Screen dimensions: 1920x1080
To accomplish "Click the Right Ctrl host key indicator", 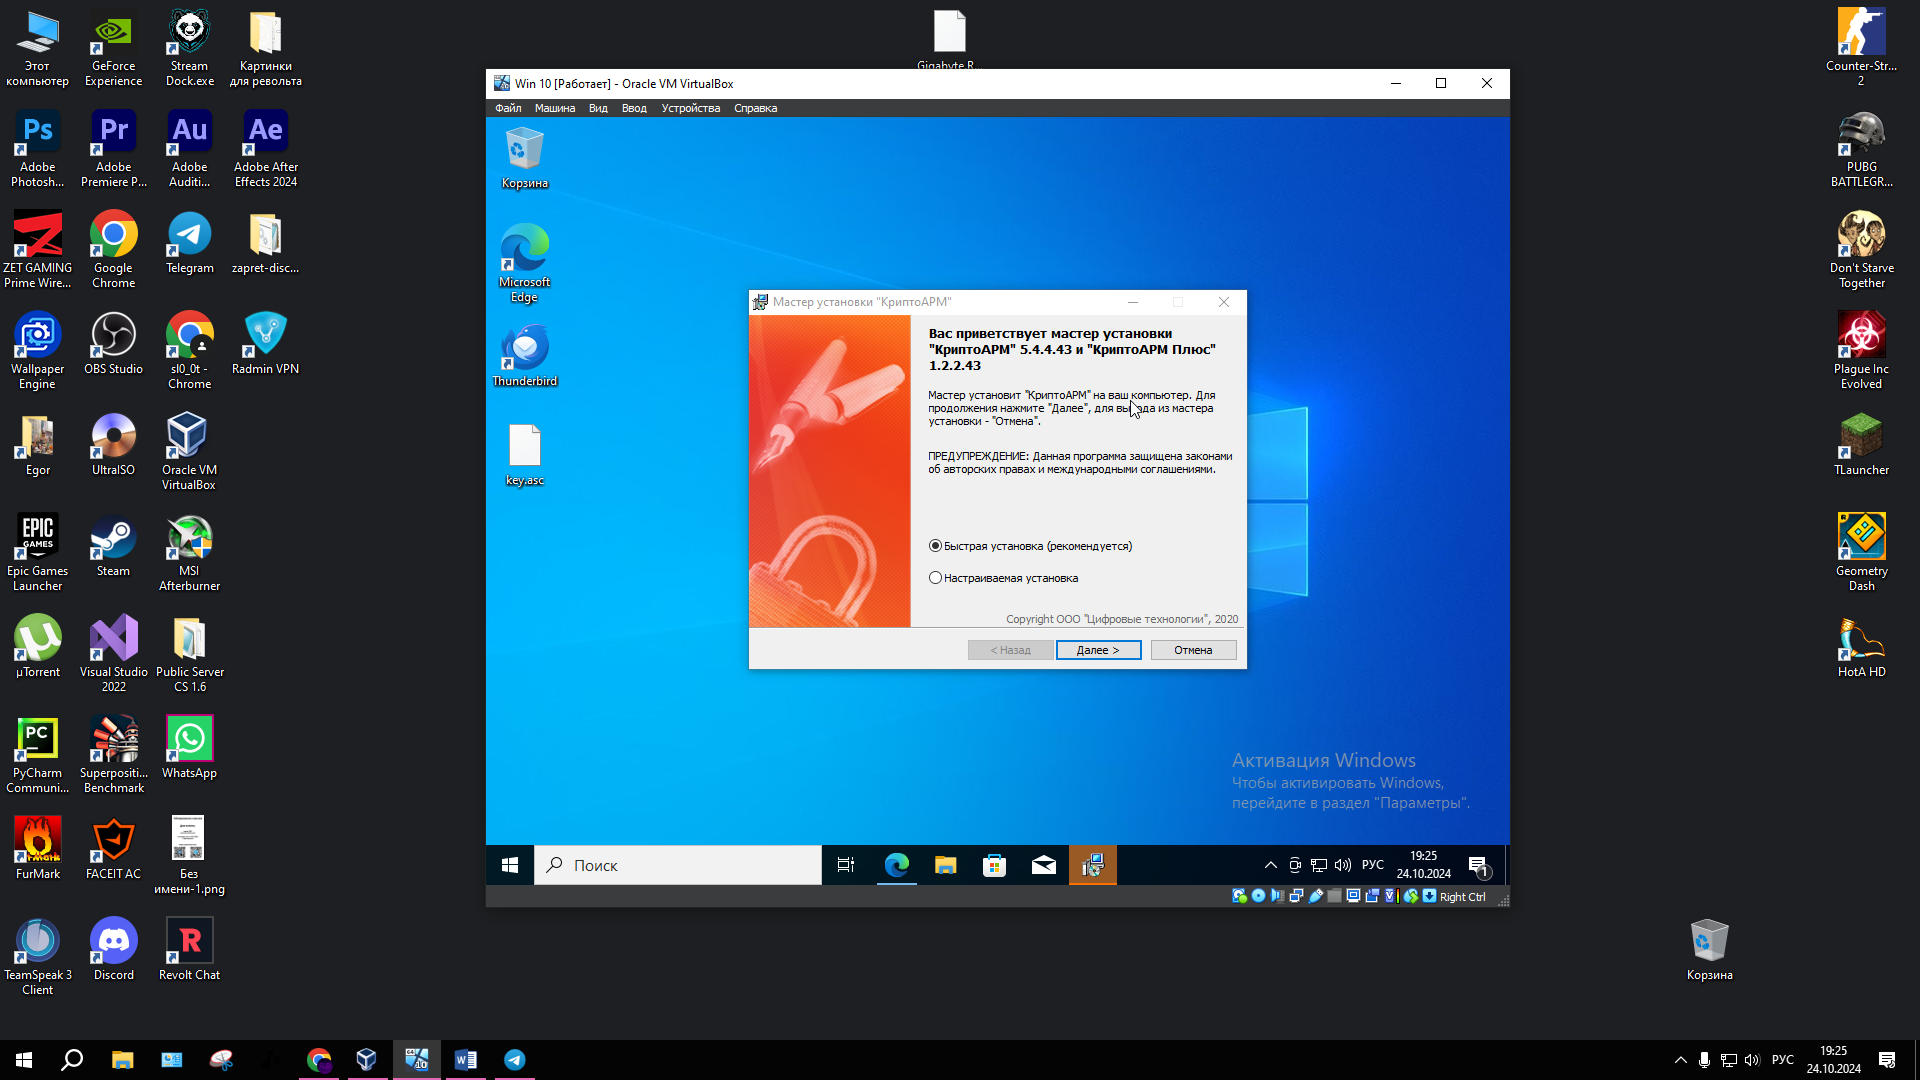I will [1462, 897].
